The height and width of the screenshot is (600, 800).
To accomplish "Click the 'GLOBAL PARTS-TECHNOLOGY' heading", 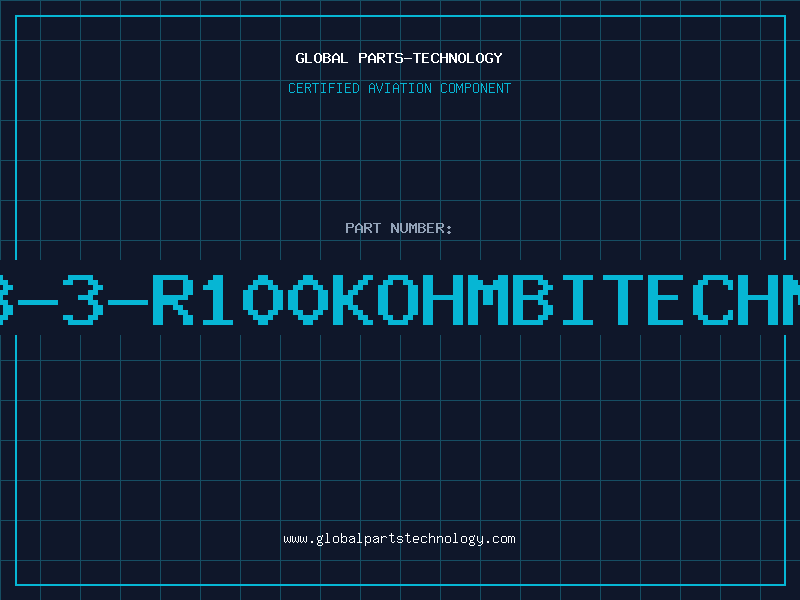I will coord(399,58).
